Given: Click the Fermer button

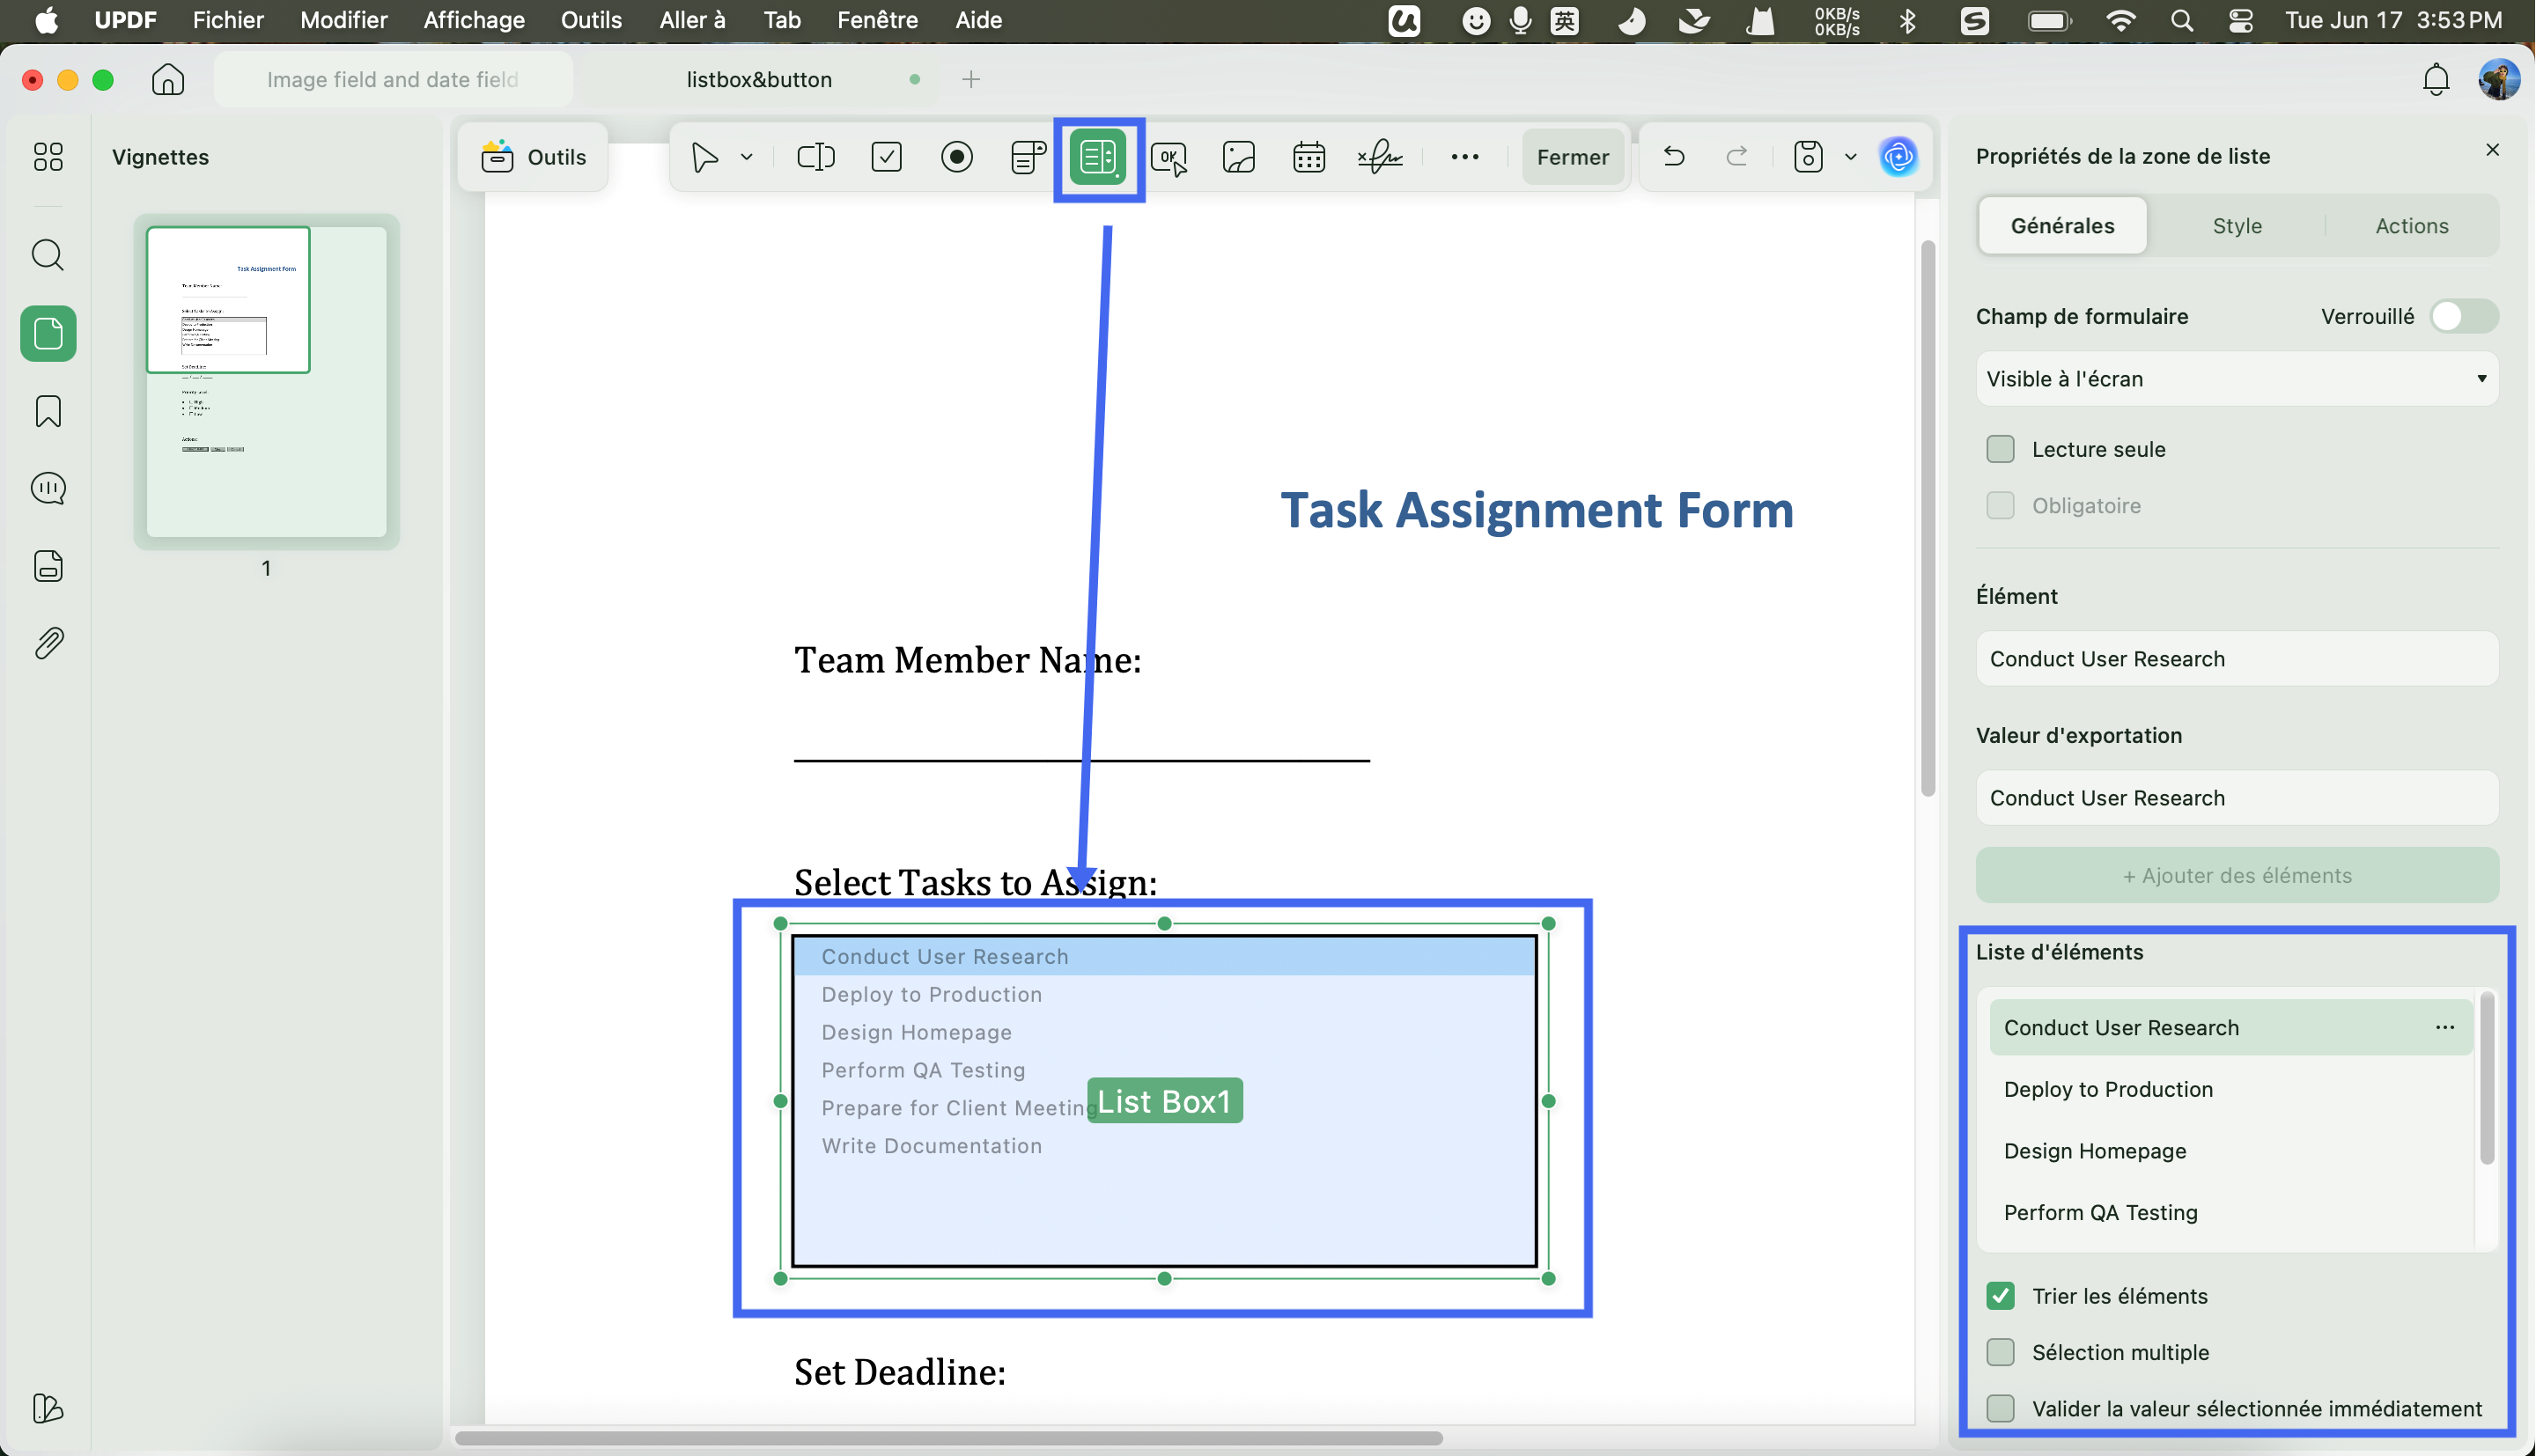Looking at the screenshot, I should point(1573,157).
